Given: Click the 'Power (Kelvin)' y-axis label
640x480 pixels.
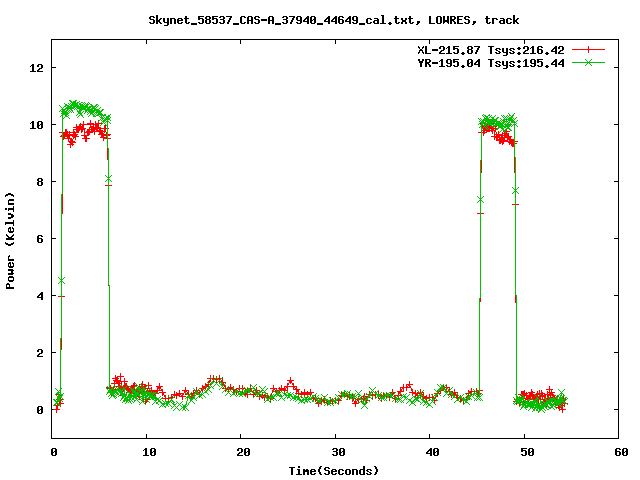Looking at the screenshot, I should click(x=10, y=241).
